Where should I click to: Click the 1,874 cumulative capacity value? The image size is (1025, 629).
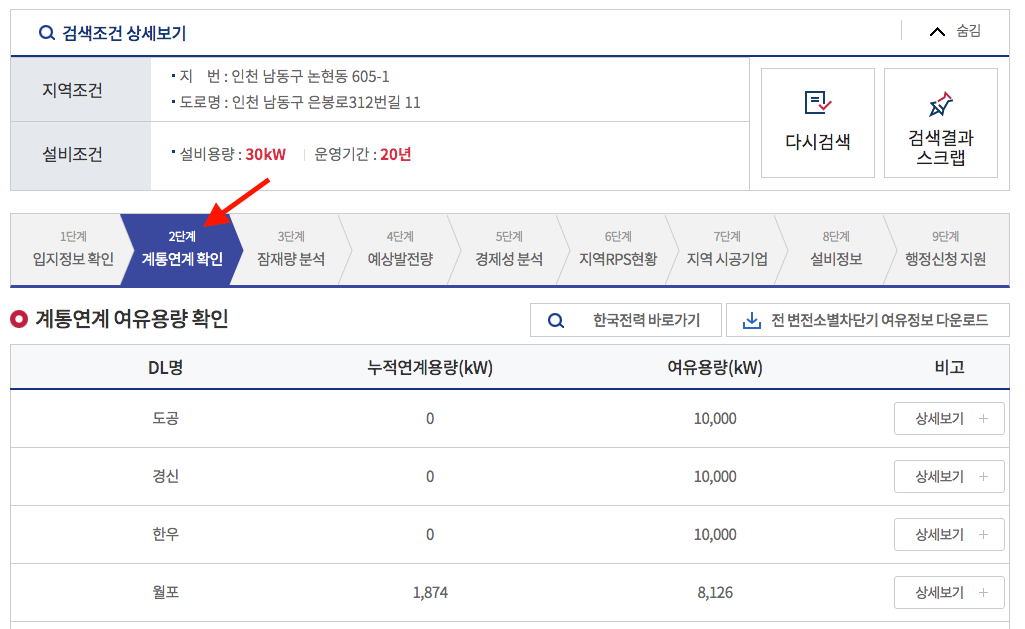[x=430, y=593]
